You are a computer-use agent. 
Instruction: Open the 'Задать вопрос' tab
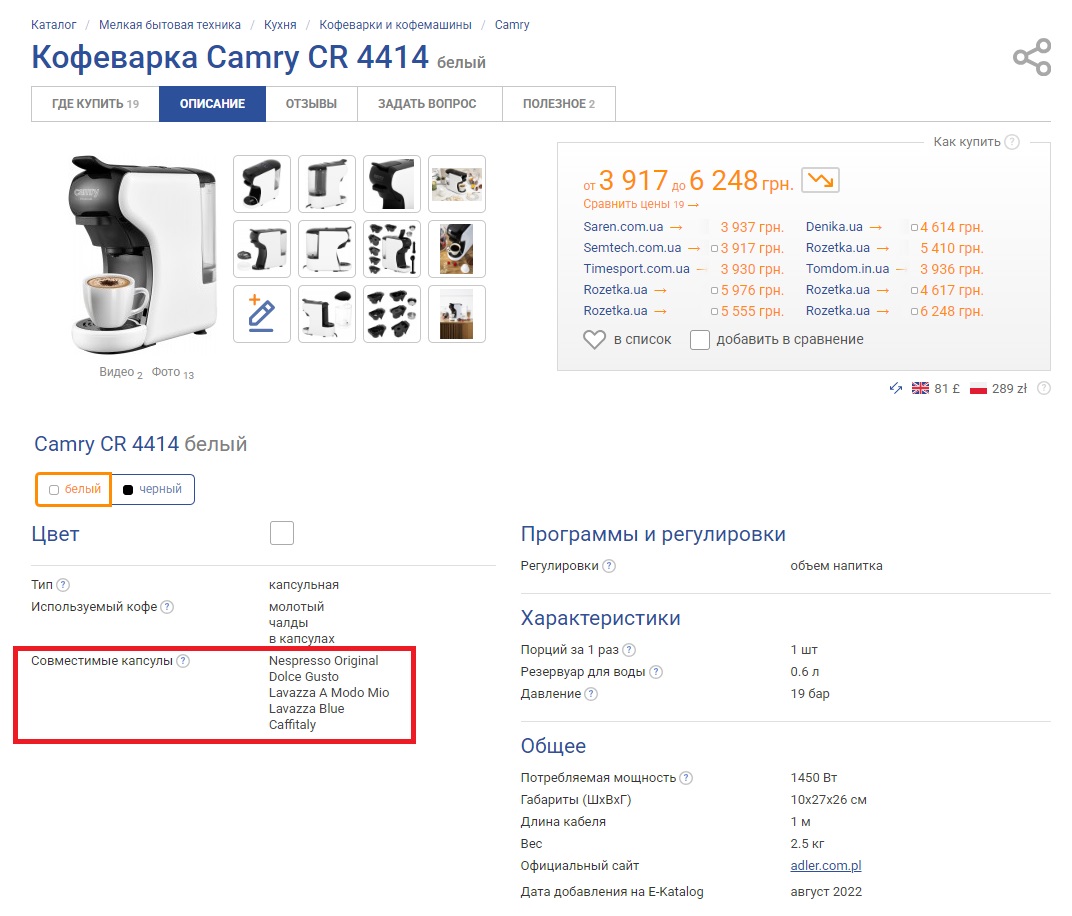pyautogui.click(x=427, y=104)
